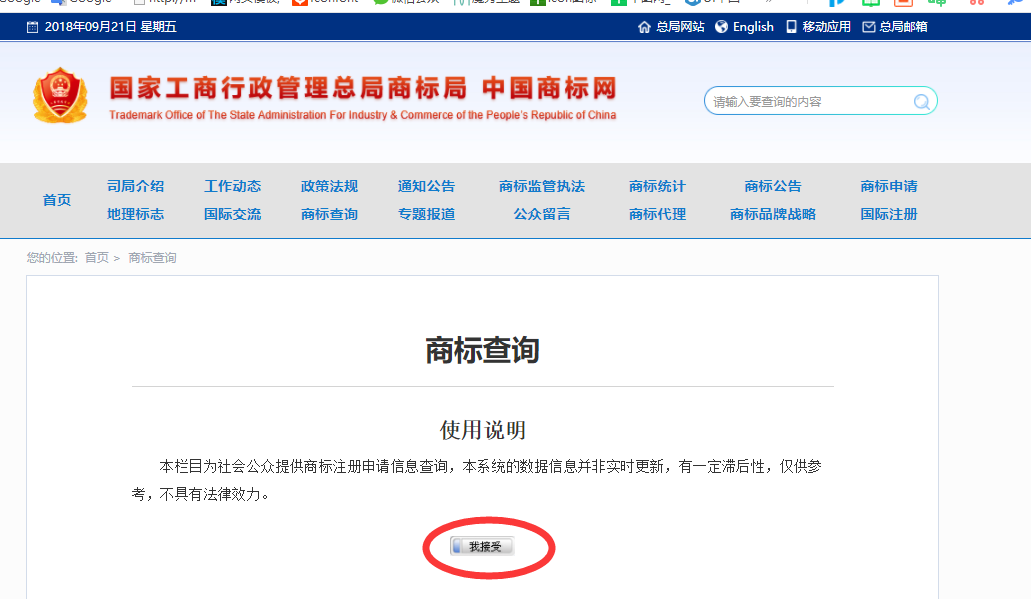Click the globe icon next to English

coord(721,27)
